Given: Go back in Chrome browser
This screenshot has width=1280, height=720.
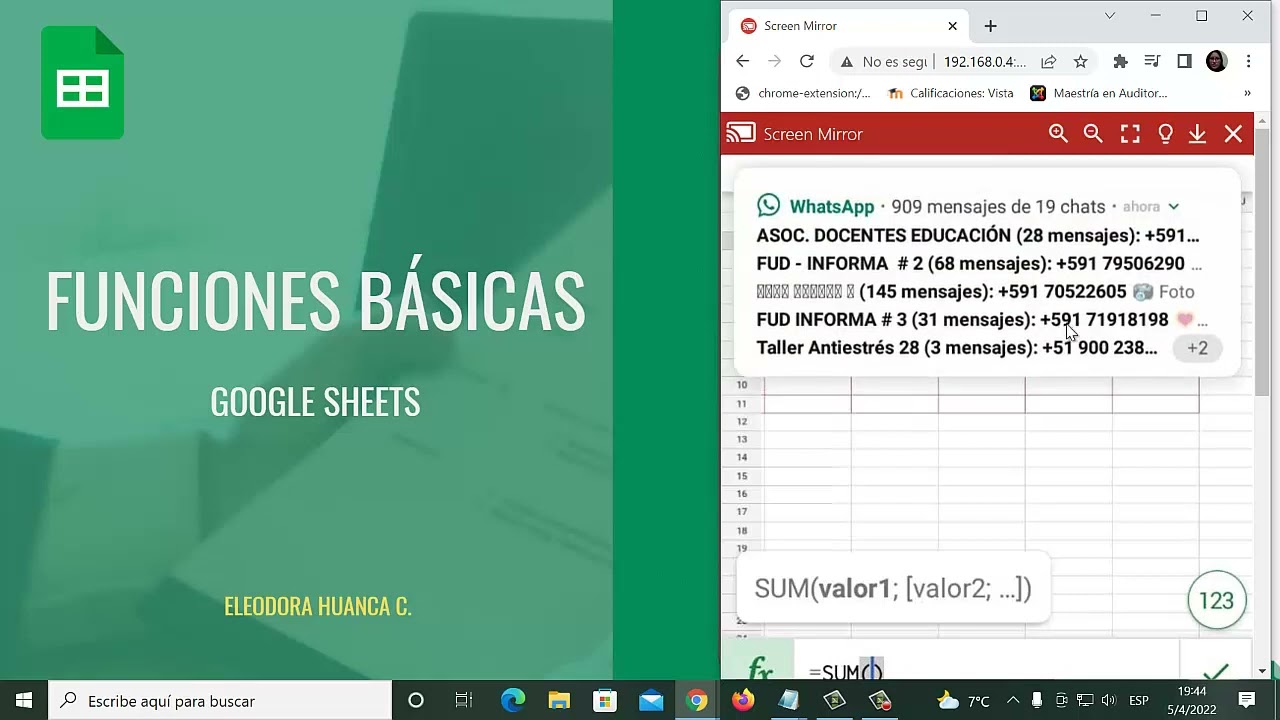Looking at the screenshot, I should (x=742, y=61).
